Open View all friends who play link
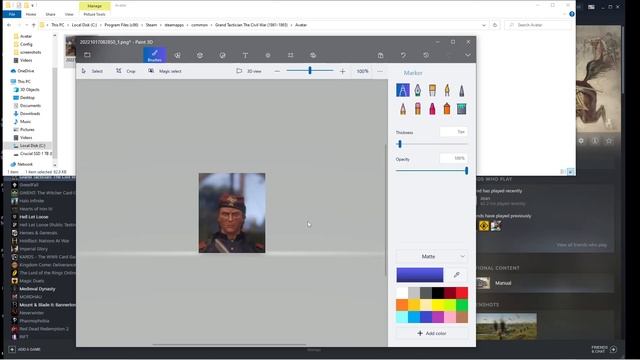The image size is (640, 360). 581,245
